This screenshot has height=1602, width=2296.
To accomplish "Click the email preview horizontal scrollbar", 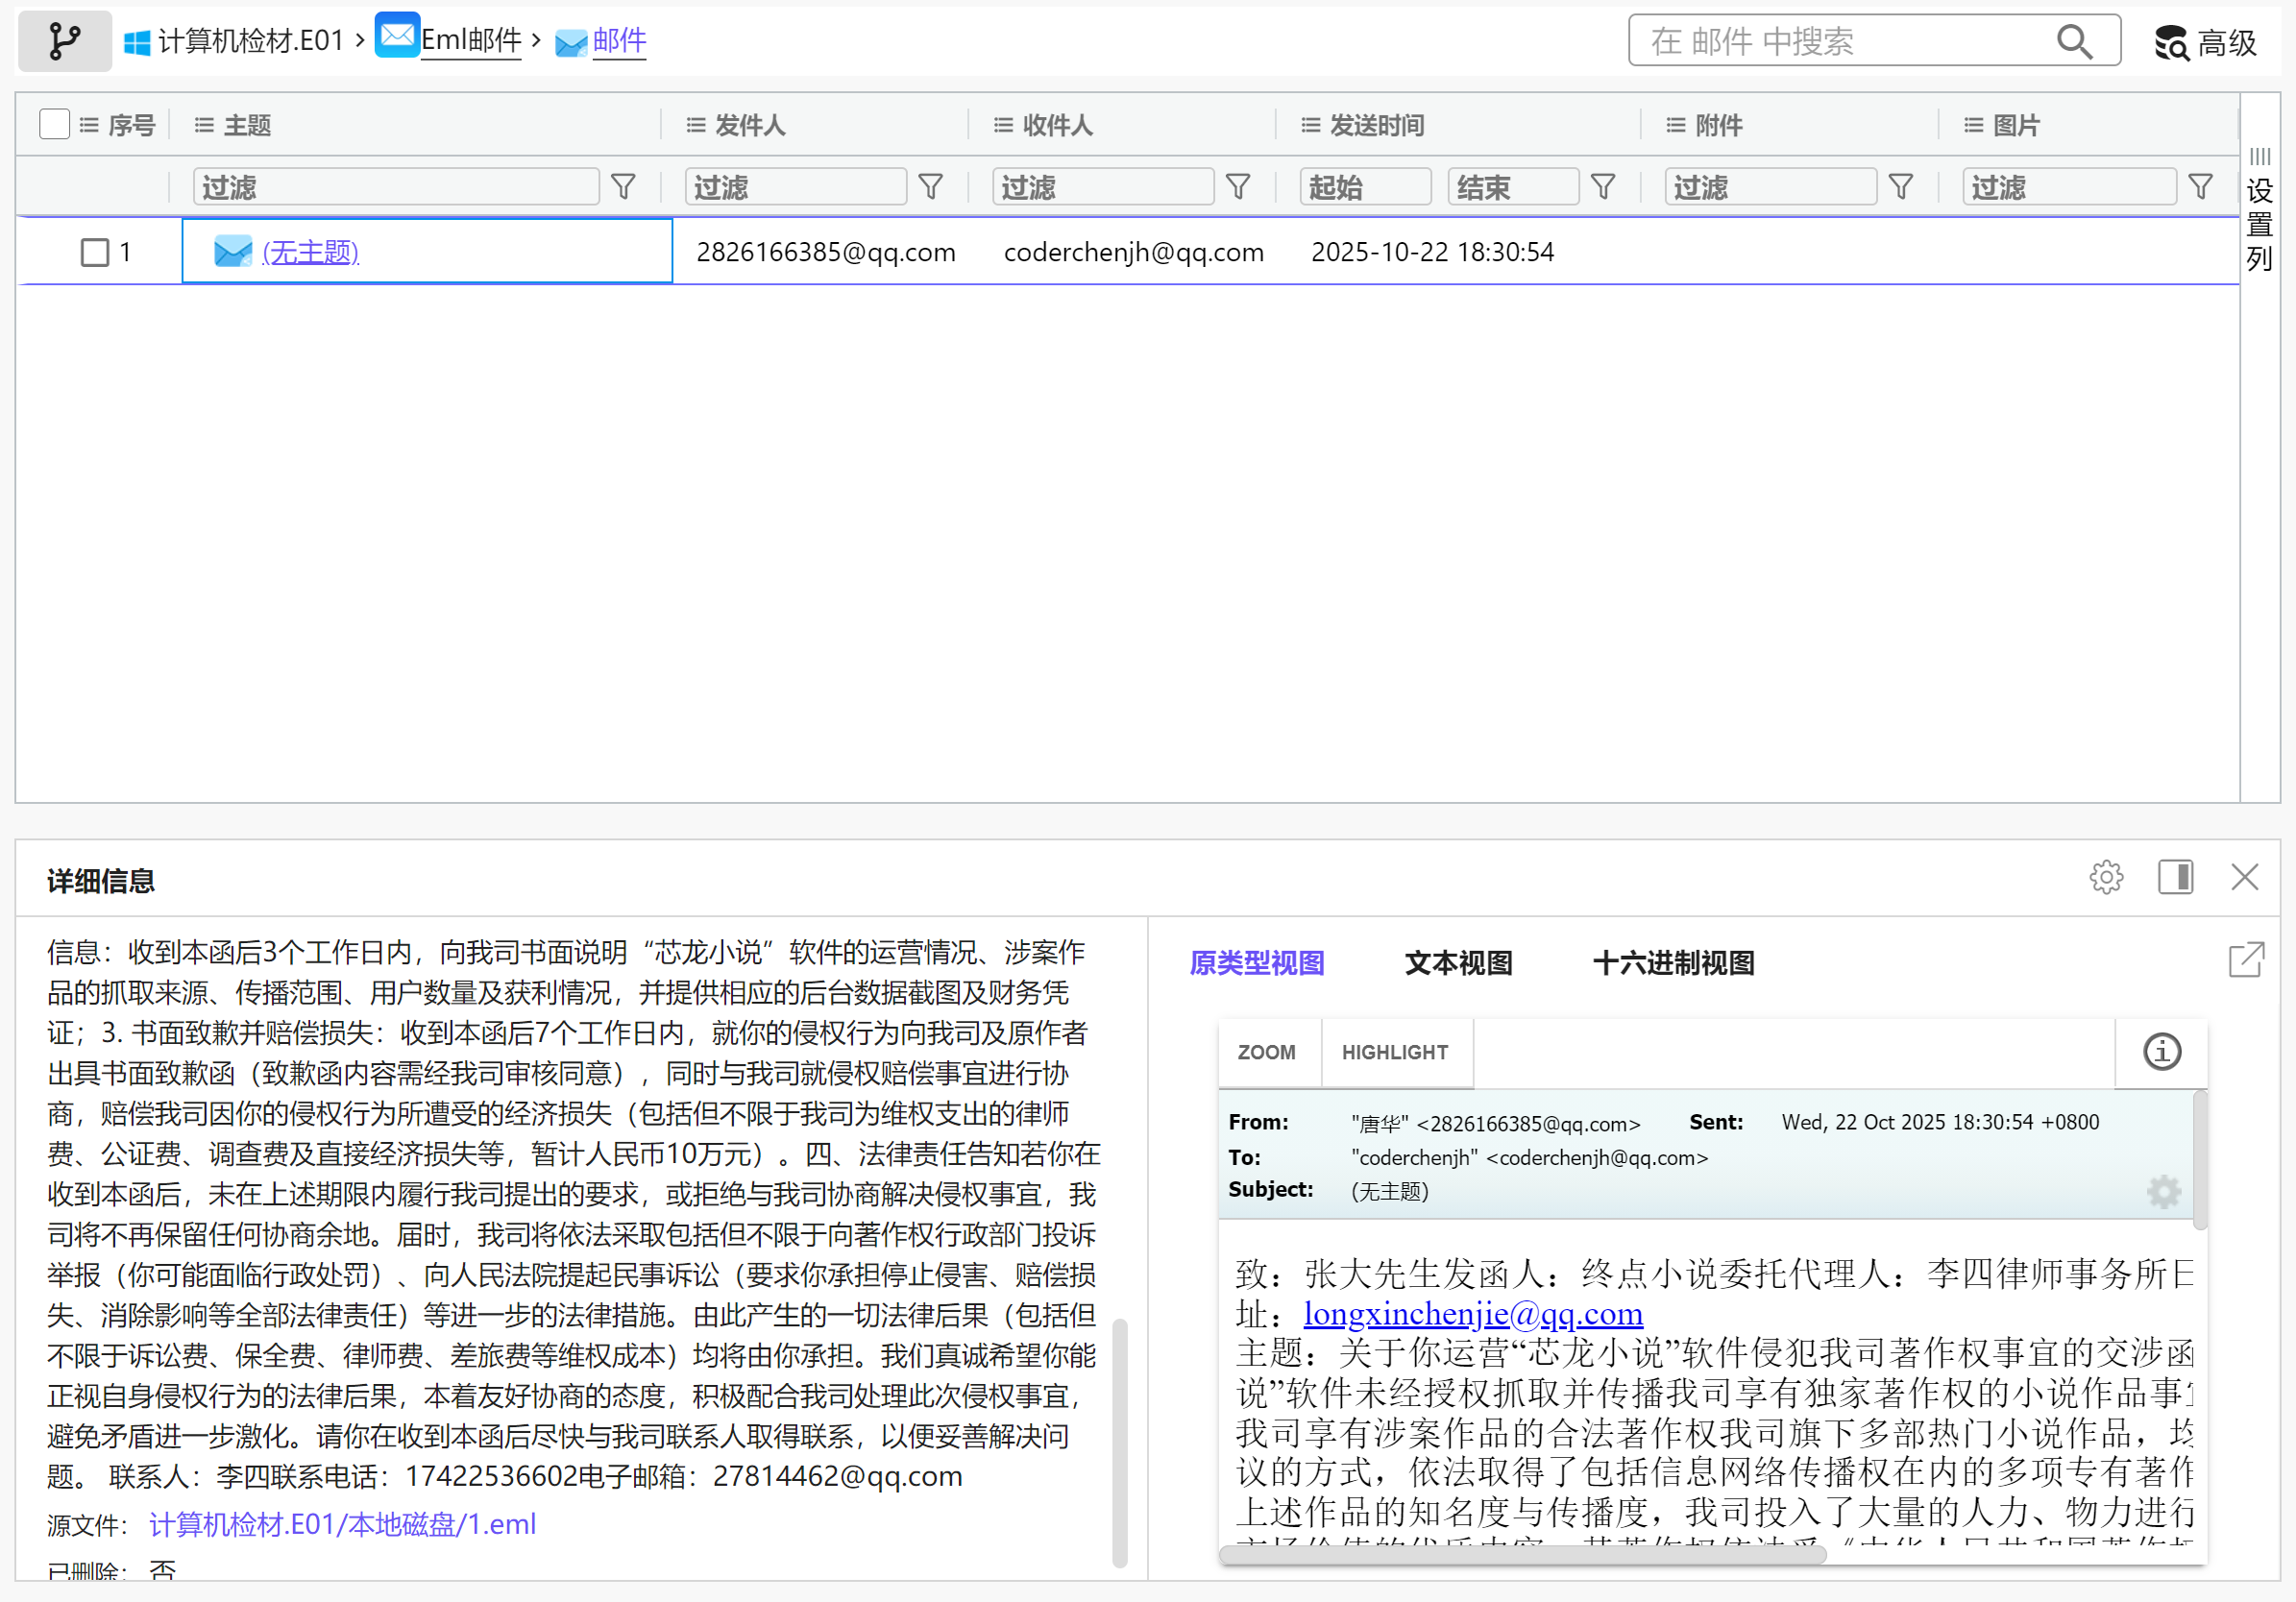I will tap(1522, 1554).
